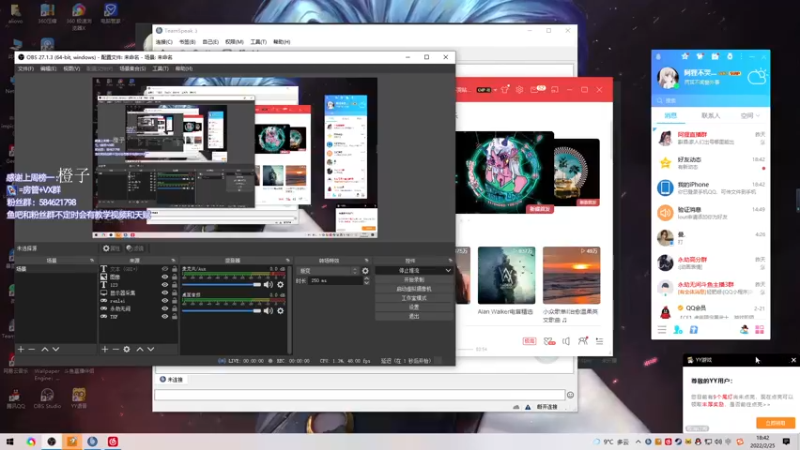Expand the stop streaming button dropdown arrow
The image size is (800, 450).
tap(448, 271)
